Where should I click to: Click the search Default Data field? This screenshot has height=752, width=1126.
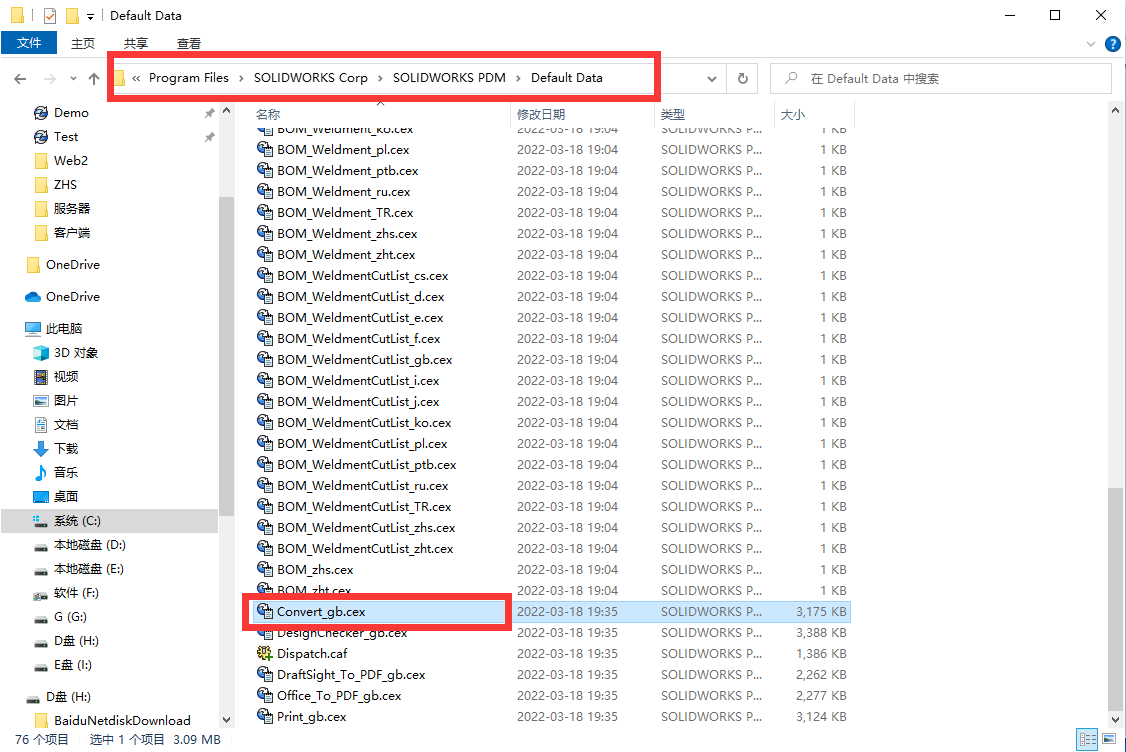click(941, 78)
